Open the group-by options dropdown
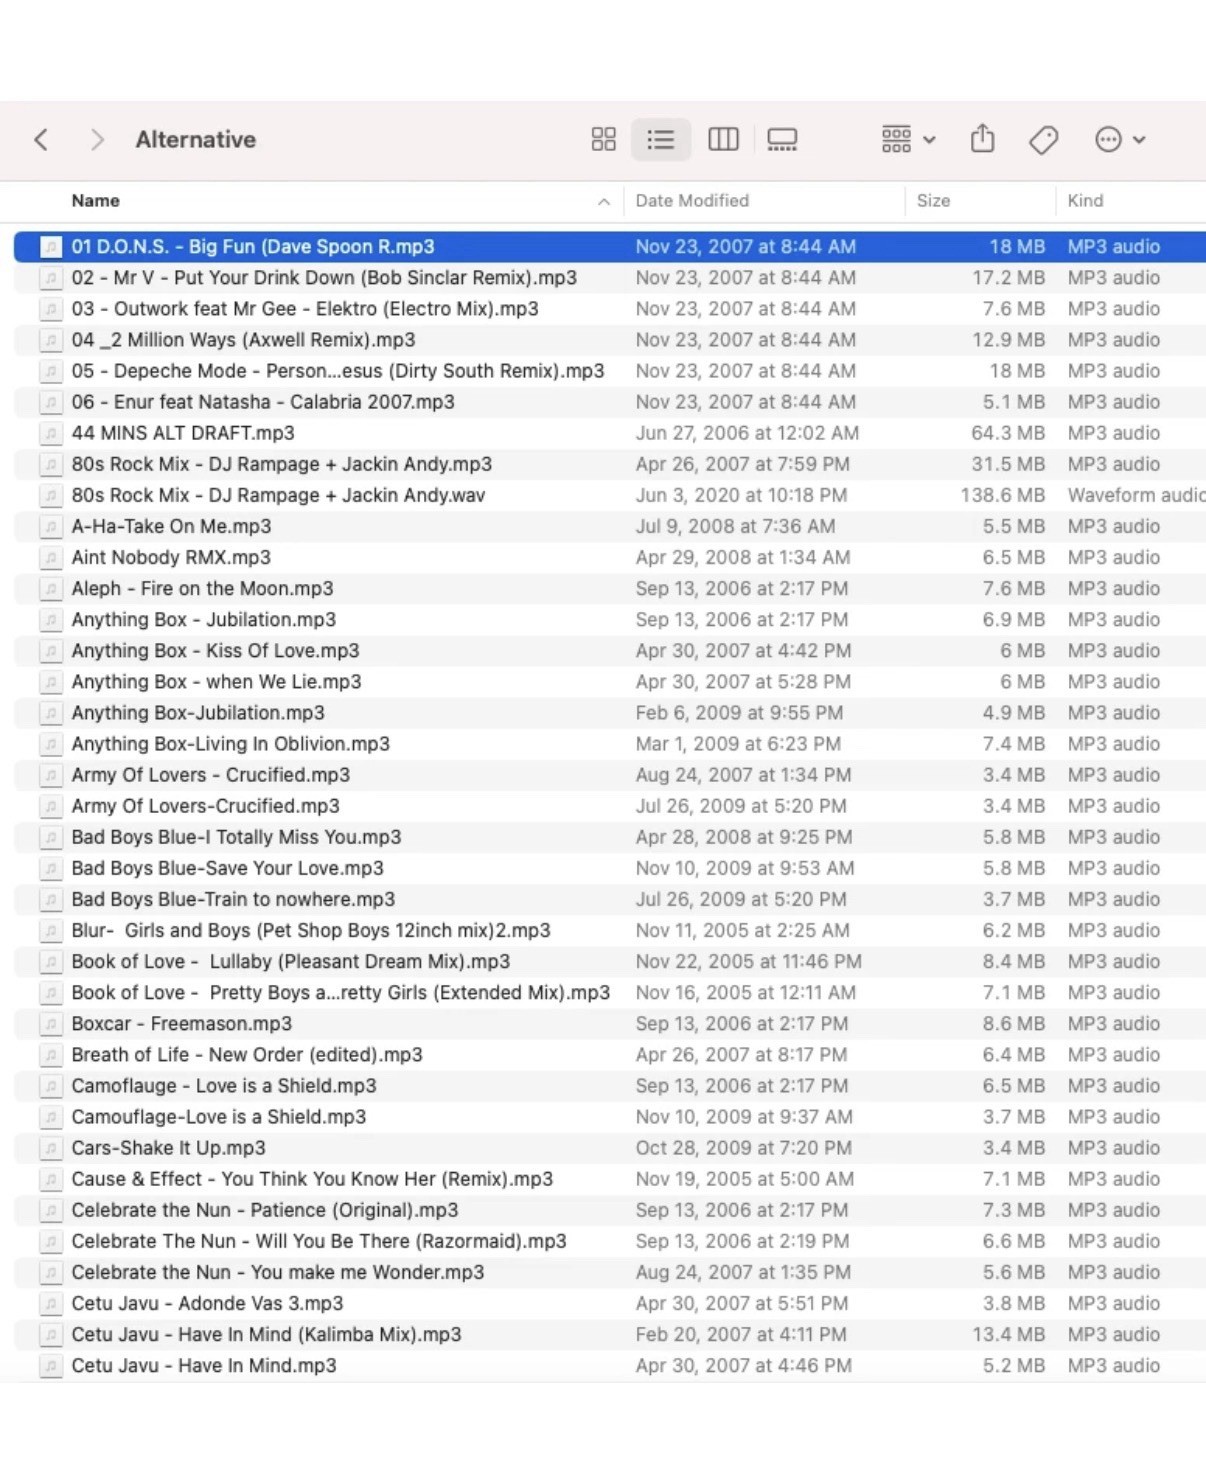The width and height of the screenshot is (1206, 1483). (x=908, y=140)
